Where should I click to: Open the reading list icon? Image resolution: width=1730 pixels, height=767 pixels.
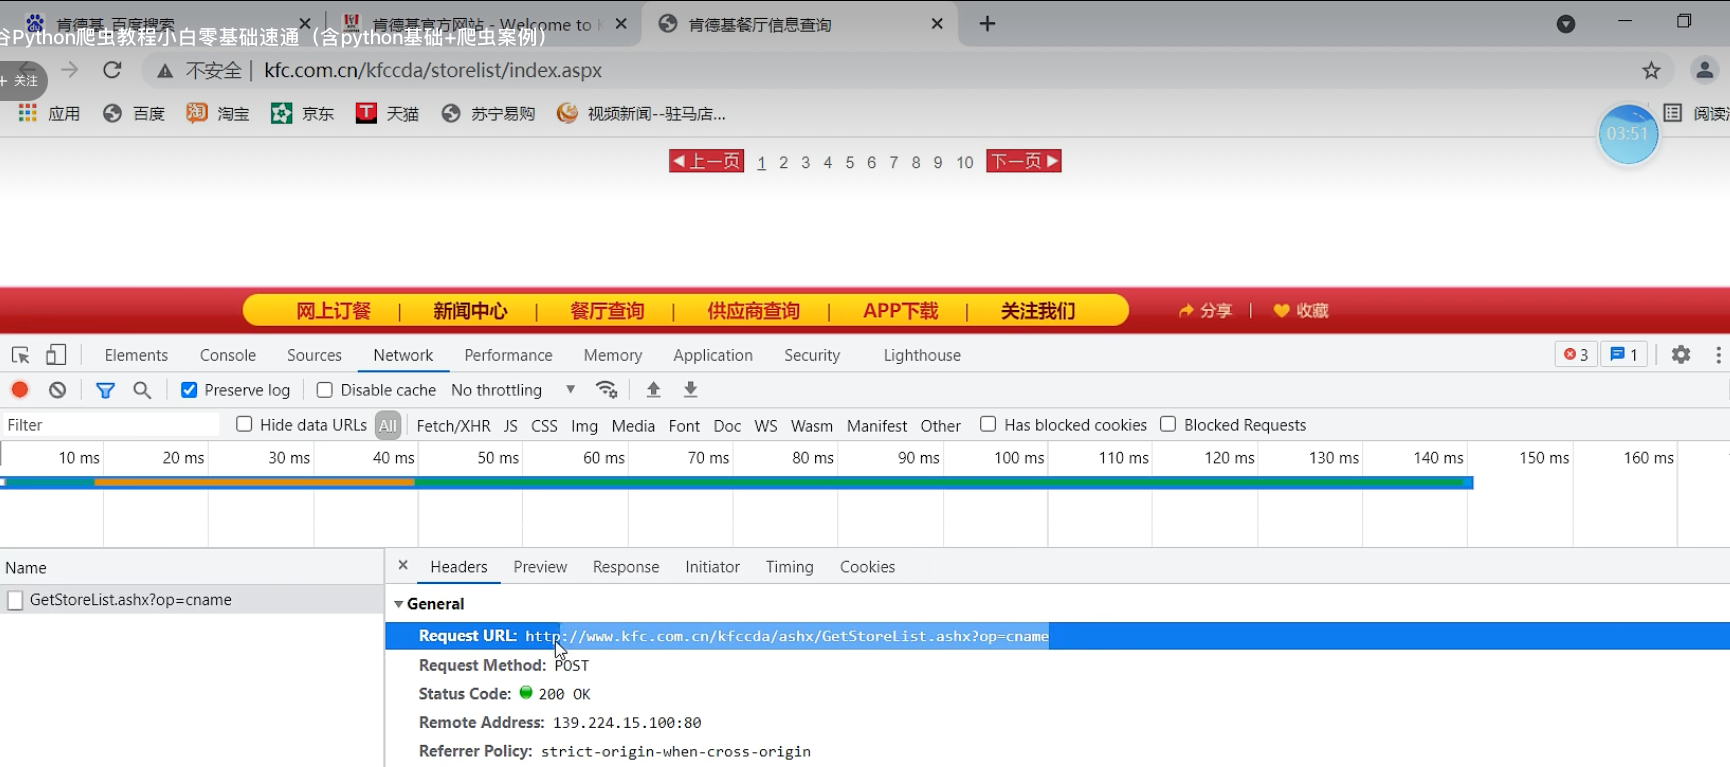pyautogui.click(x=1673, y=113)
